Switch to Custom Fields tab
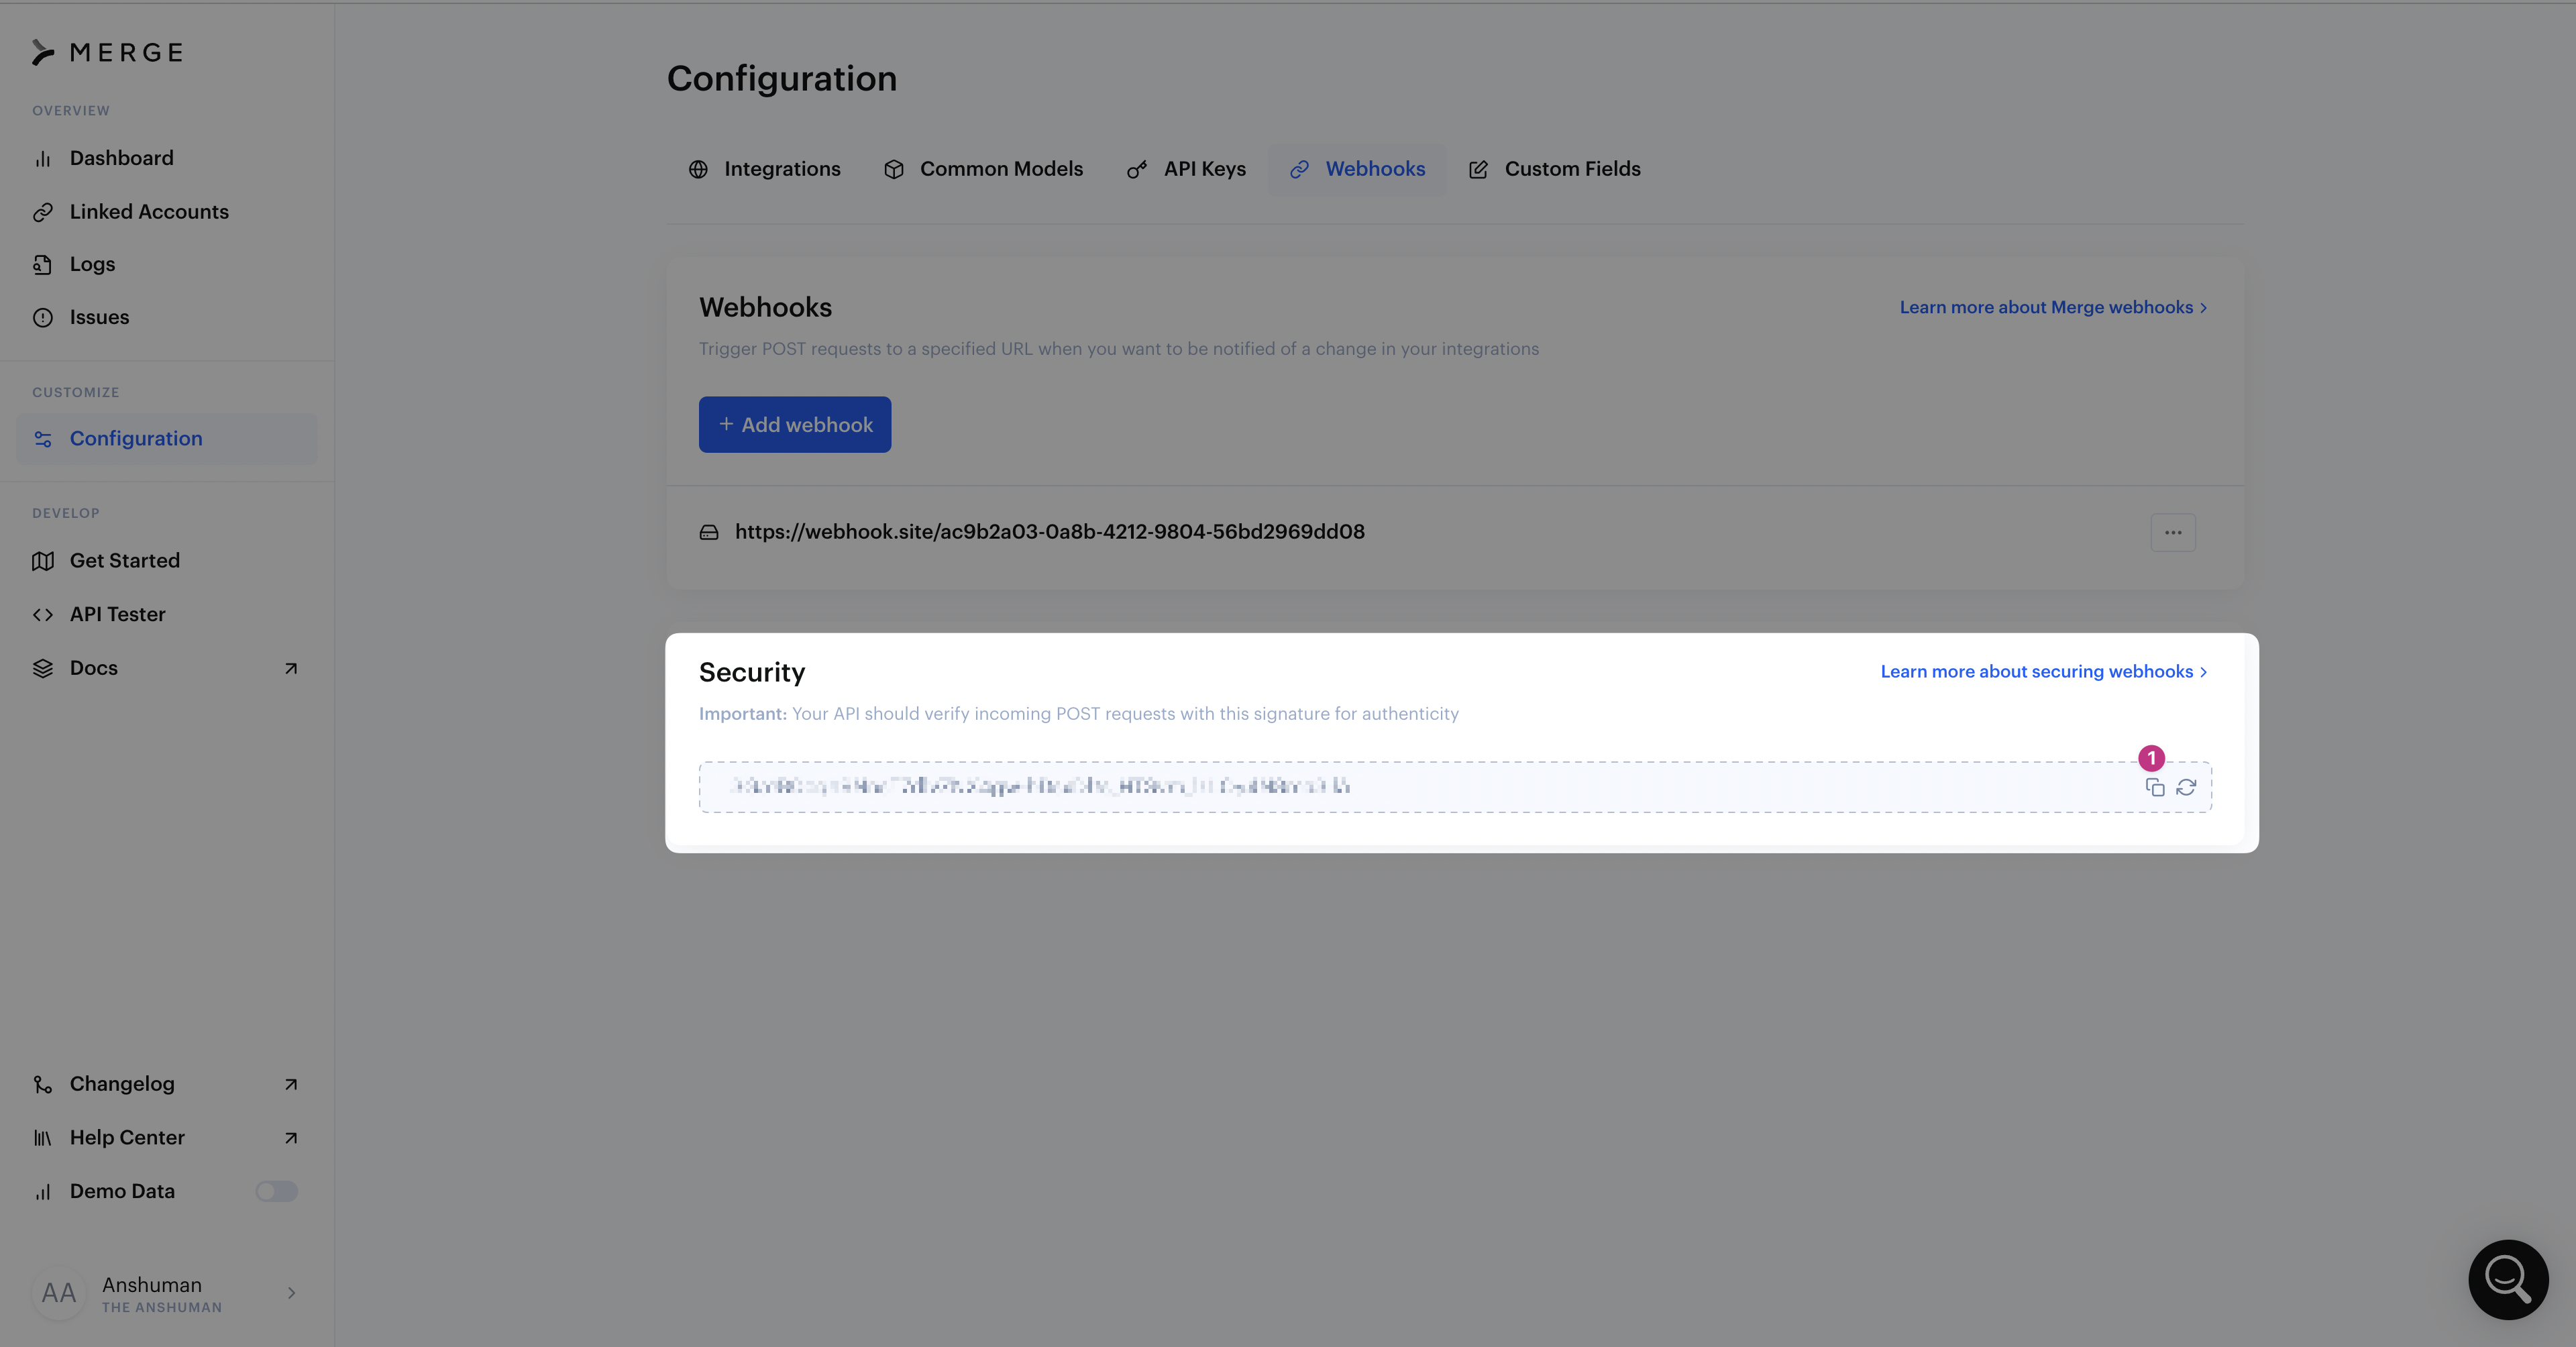The image size is (2576, 1347). [x=1554, y=169]
